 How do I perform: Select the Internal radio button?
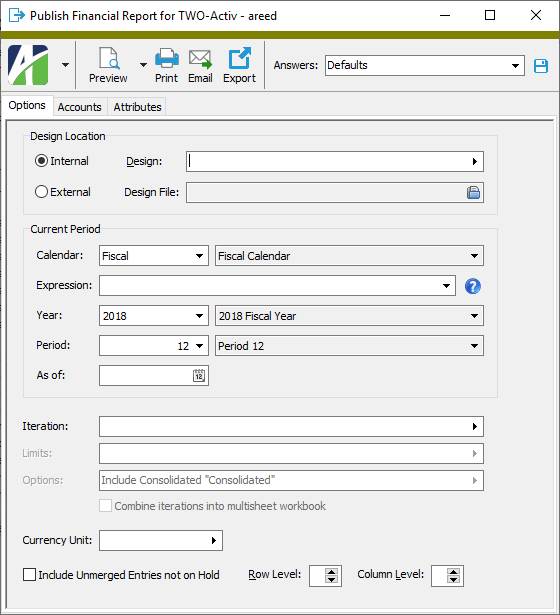pos(41,161)
